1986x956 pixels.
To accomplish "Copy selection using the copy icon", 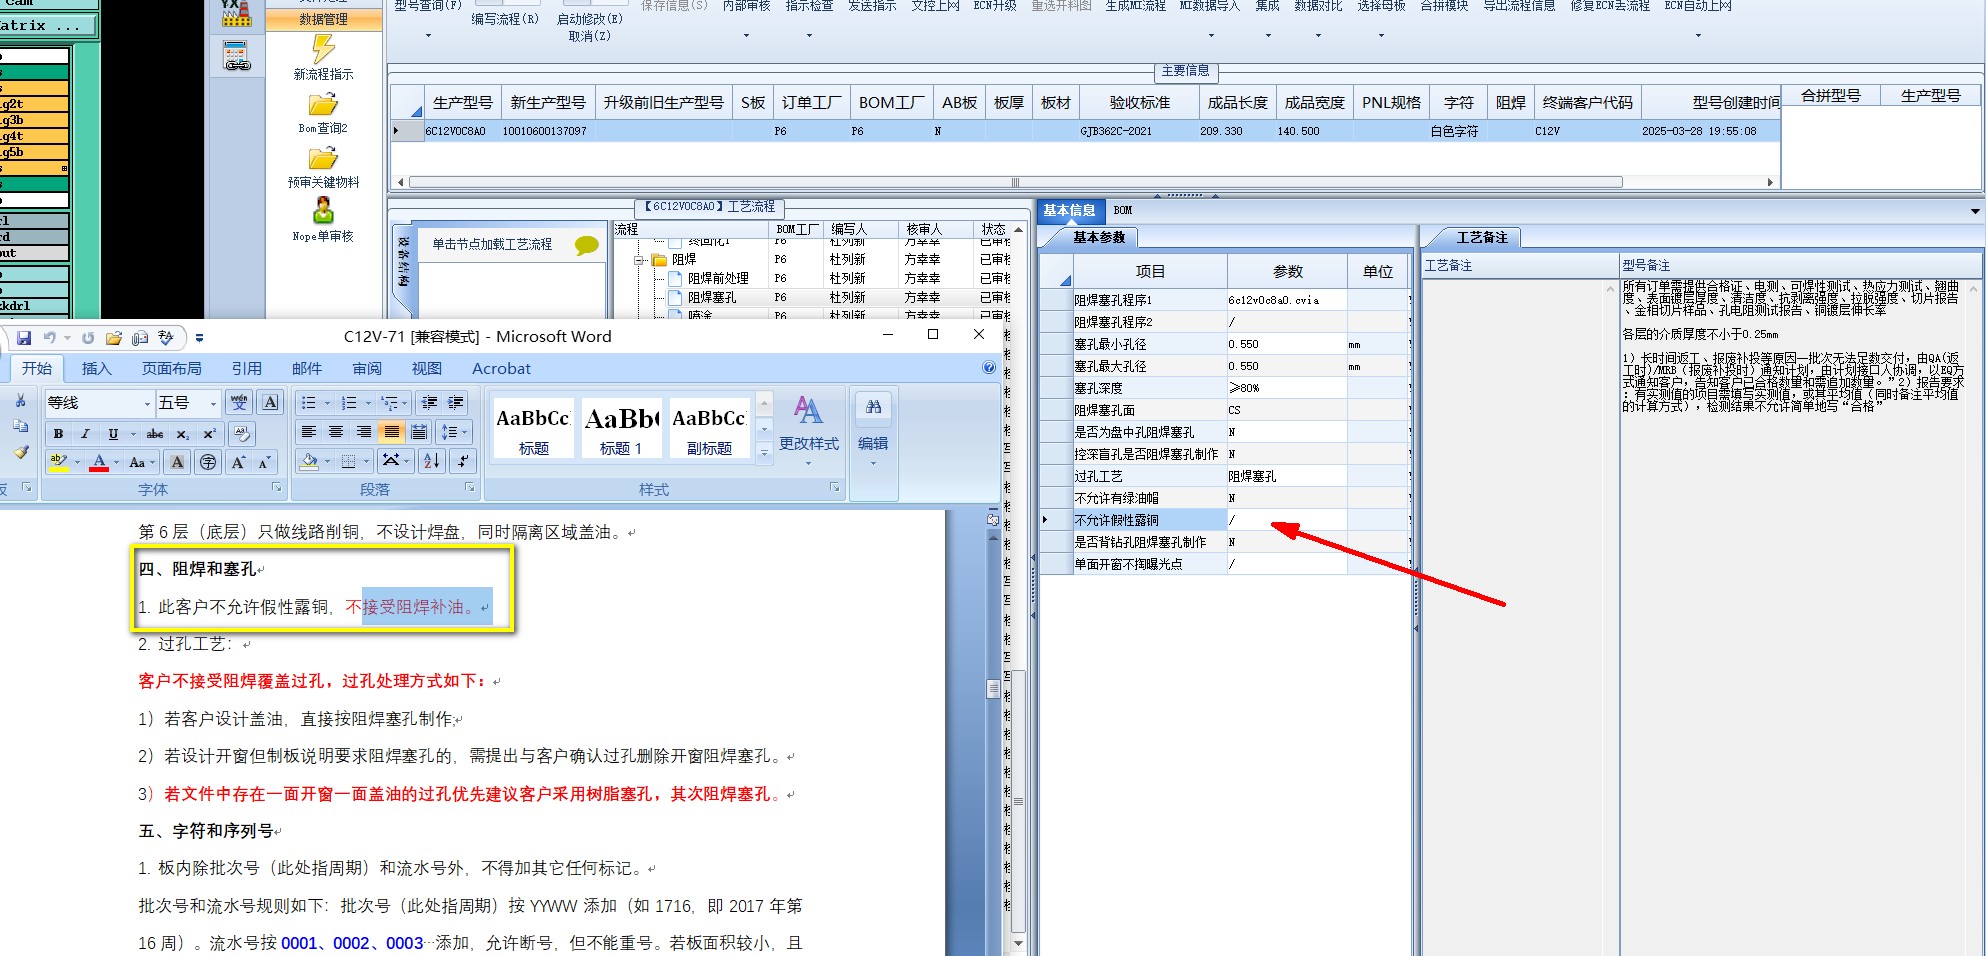I will (x=20, y=426).
